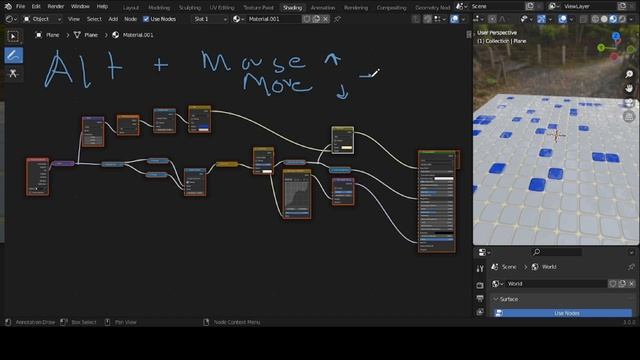Screen dimensions: 640x360
Task: Open the node editor type selector
Action: tap(11, 19)
